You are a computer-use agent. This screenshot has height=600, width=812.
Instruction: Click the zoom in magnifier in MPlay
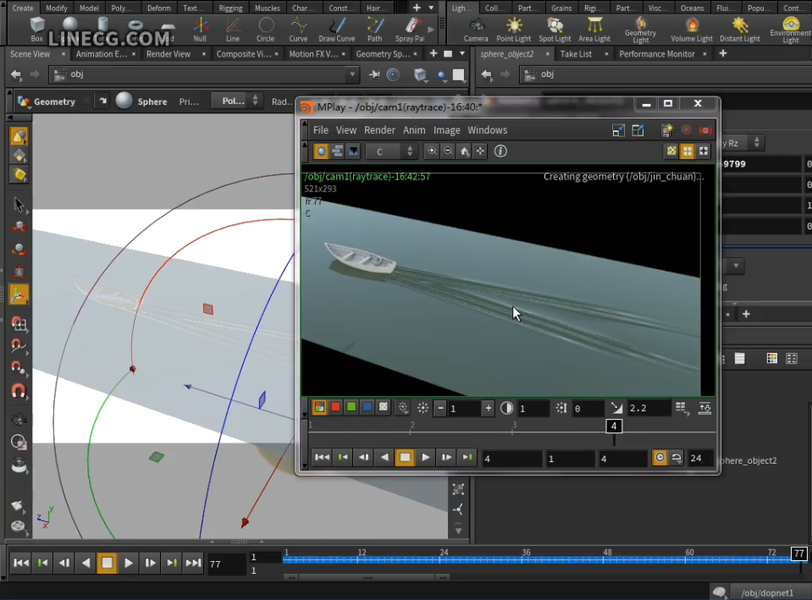(432, 151)
